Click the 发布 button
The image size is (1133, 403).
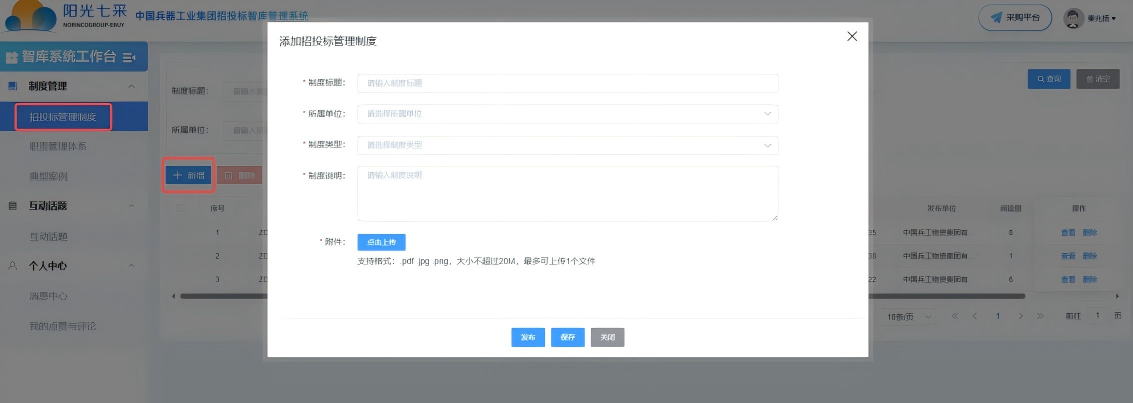point(528,338)
